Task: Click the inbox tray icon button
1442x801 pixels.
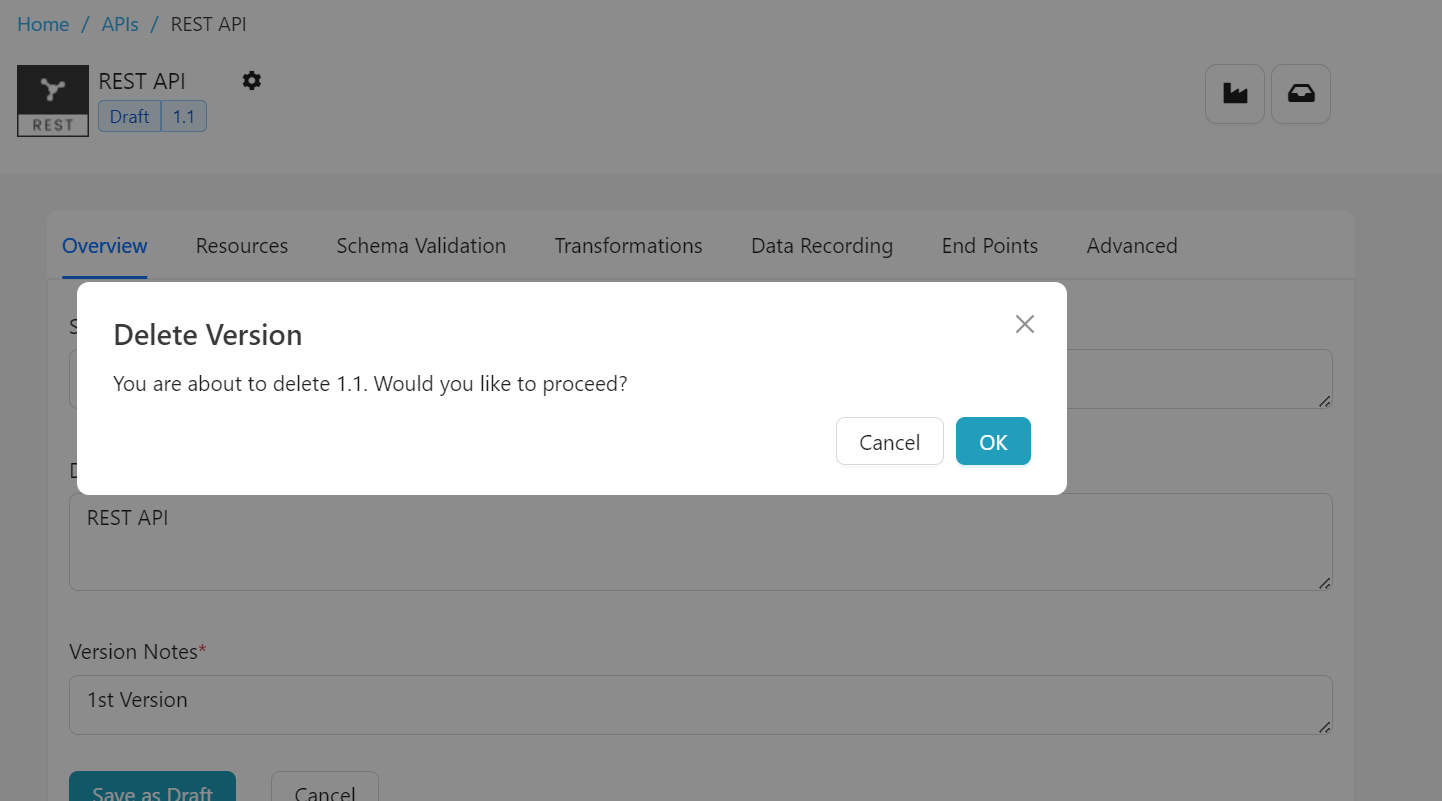Action: (x=1301, y=94)
